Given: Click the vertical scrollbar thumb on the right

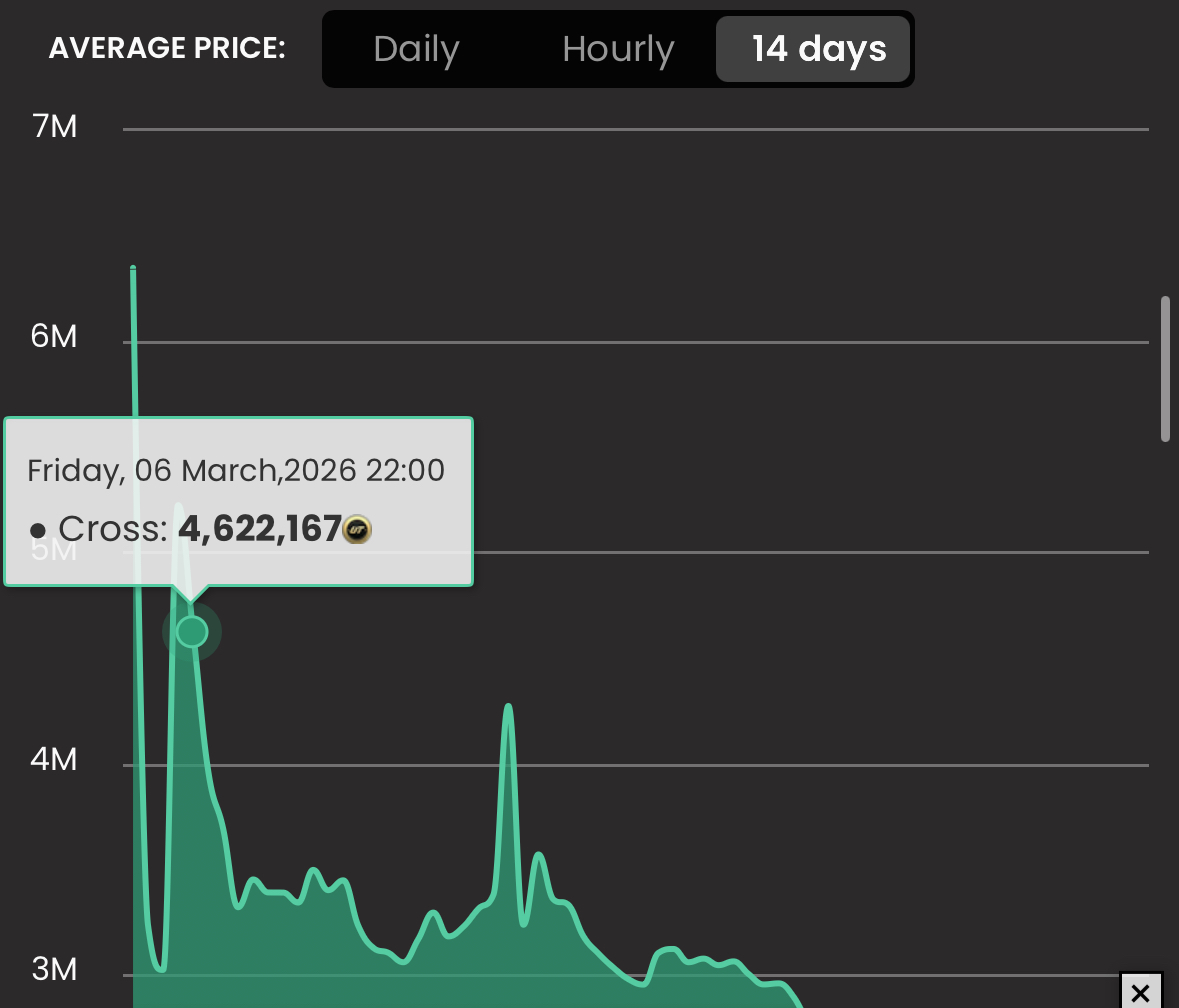Looking at the screenshot, I should [x=1165, y=368].
